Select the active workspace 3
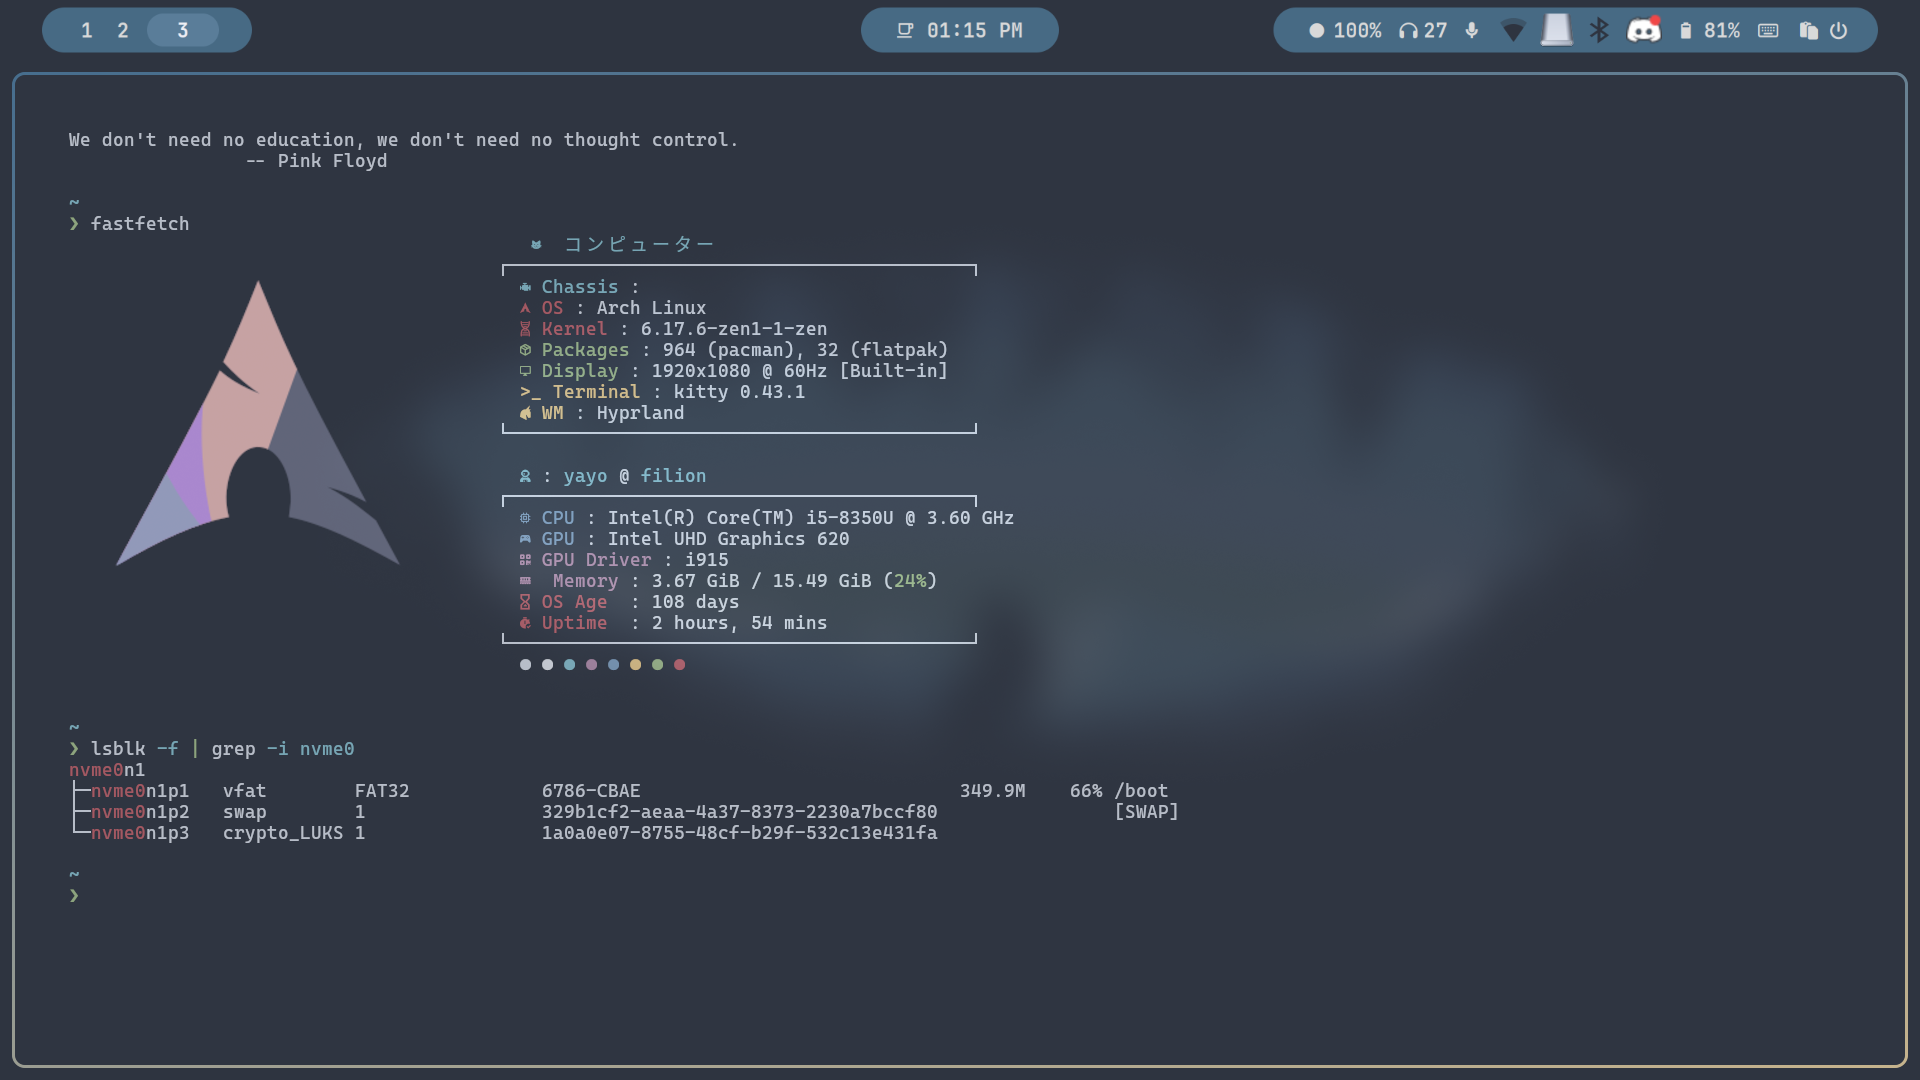 183,31
